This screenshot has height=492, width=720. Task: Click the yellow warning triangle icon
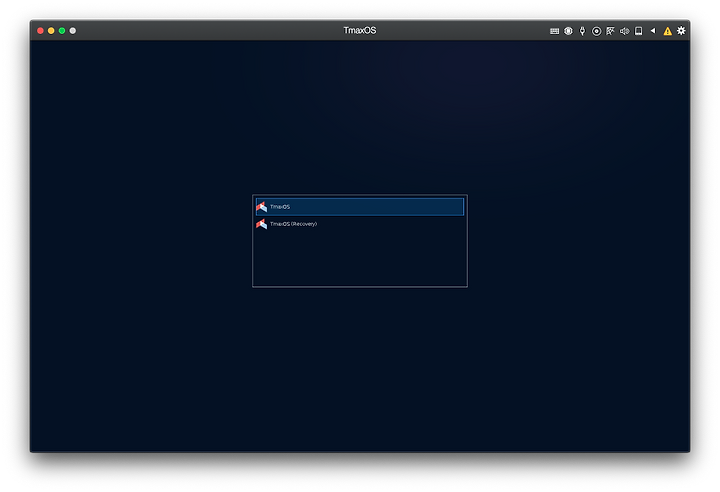[x=667, y=31]
